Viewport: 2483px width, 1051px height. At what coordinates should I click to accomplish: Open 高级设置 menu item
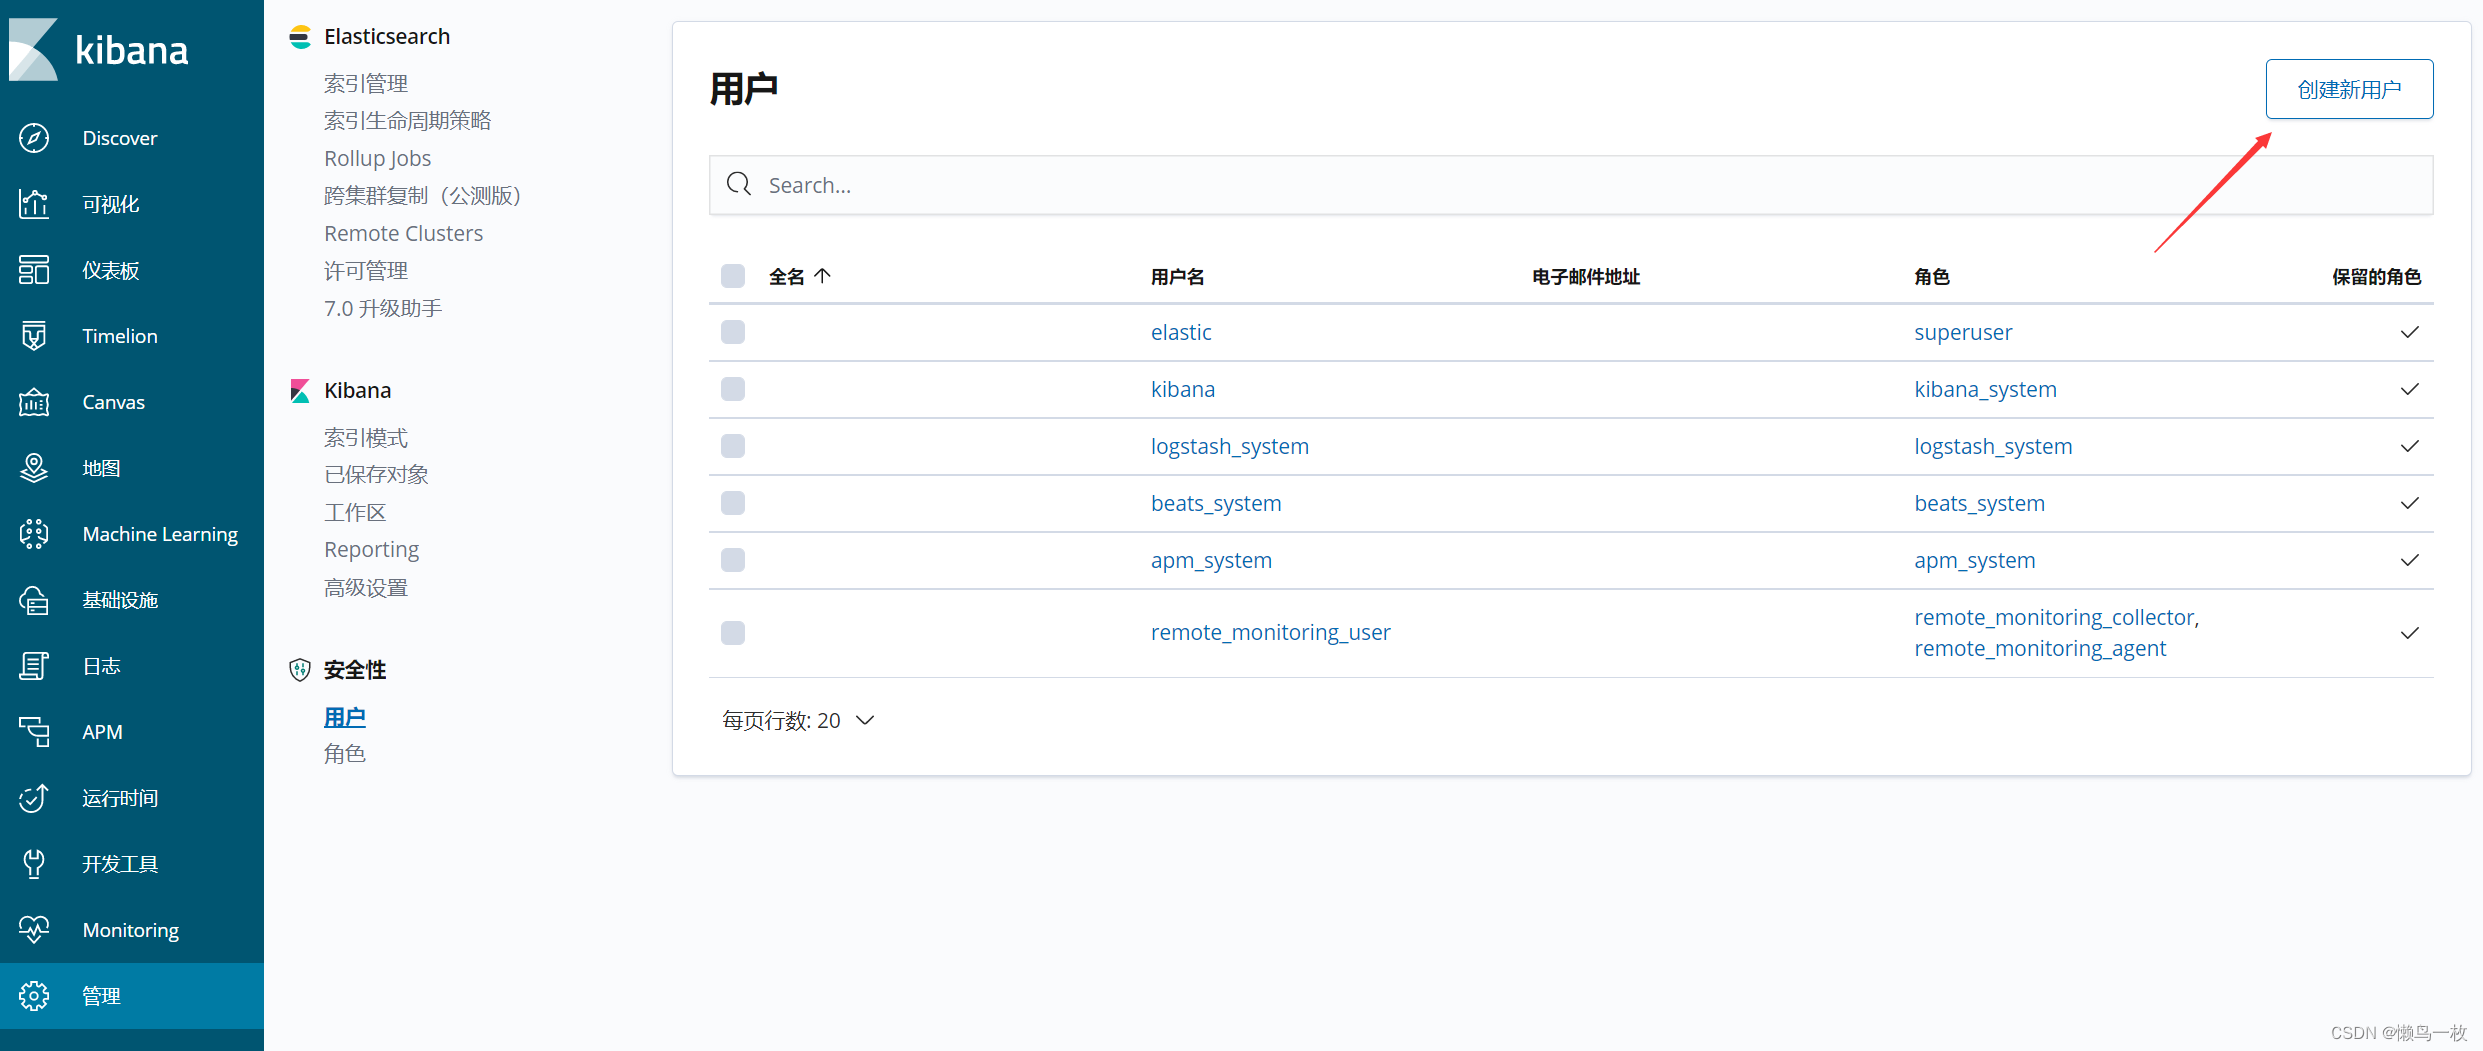[366, 588]
